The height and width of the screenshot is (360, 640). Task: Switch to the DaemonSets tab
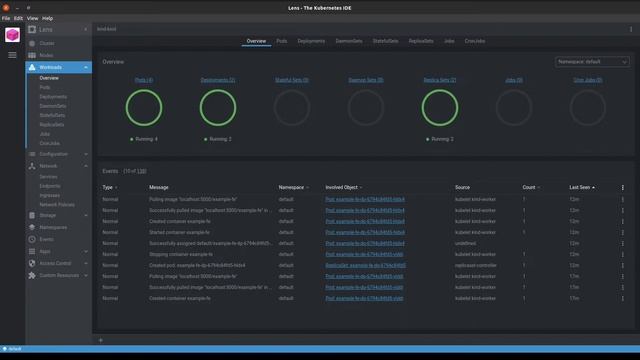tap(349, 41)
